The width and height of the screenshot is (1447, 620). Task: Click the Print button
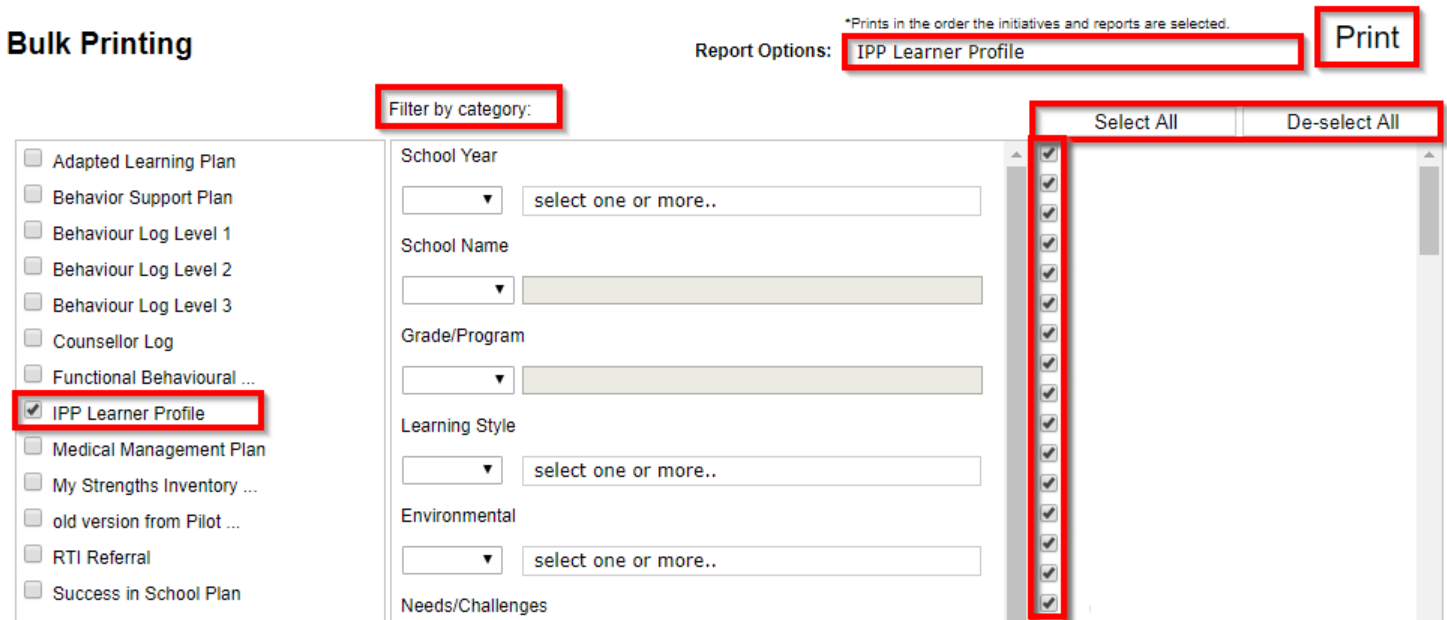(x=1367, y=38)
